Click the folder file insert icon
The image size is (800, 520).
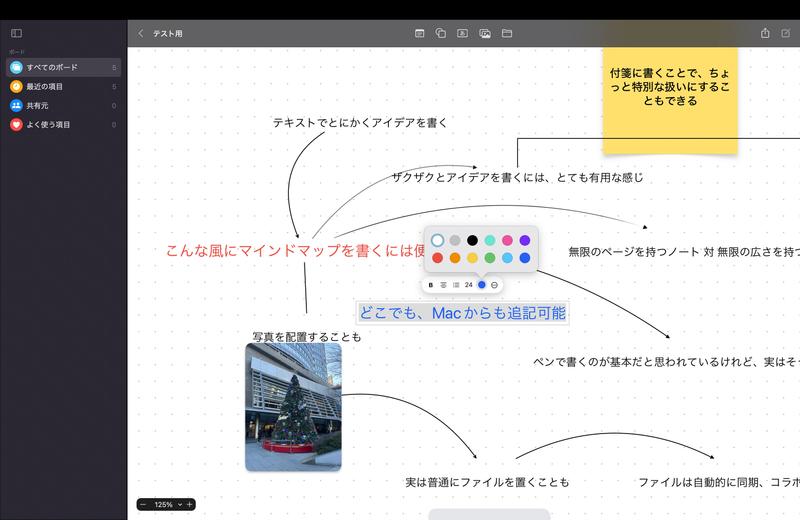pyautogui.click(x=507, y=33)
